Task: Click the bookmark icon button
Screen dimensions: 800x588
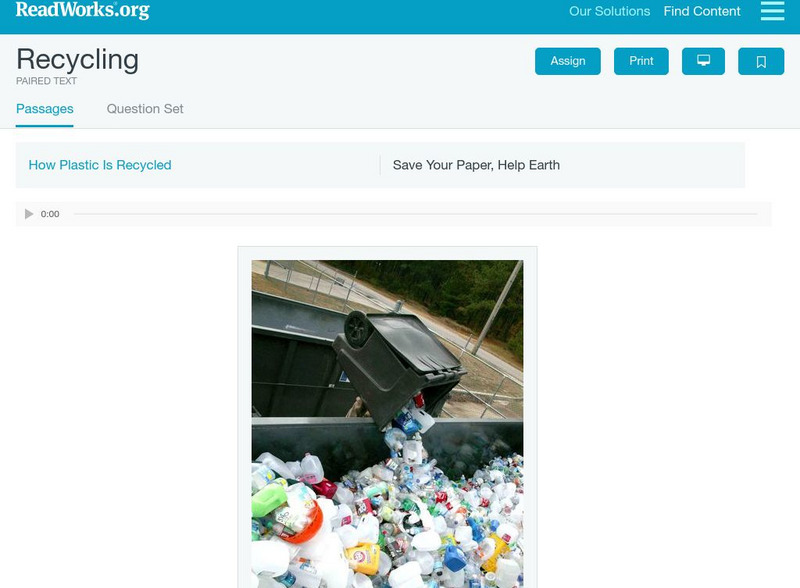Action: (761, 61)
